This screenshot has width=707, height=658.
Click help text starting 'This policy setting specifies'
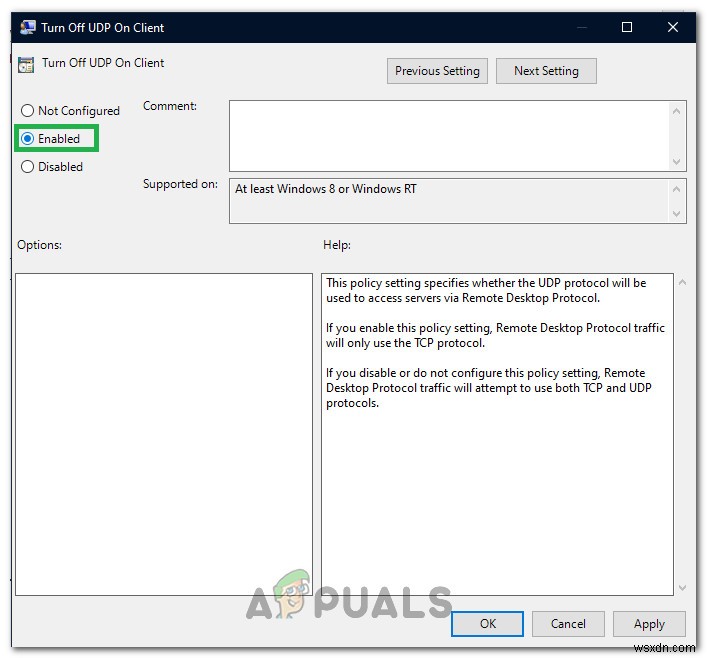(x=486, y=290)
